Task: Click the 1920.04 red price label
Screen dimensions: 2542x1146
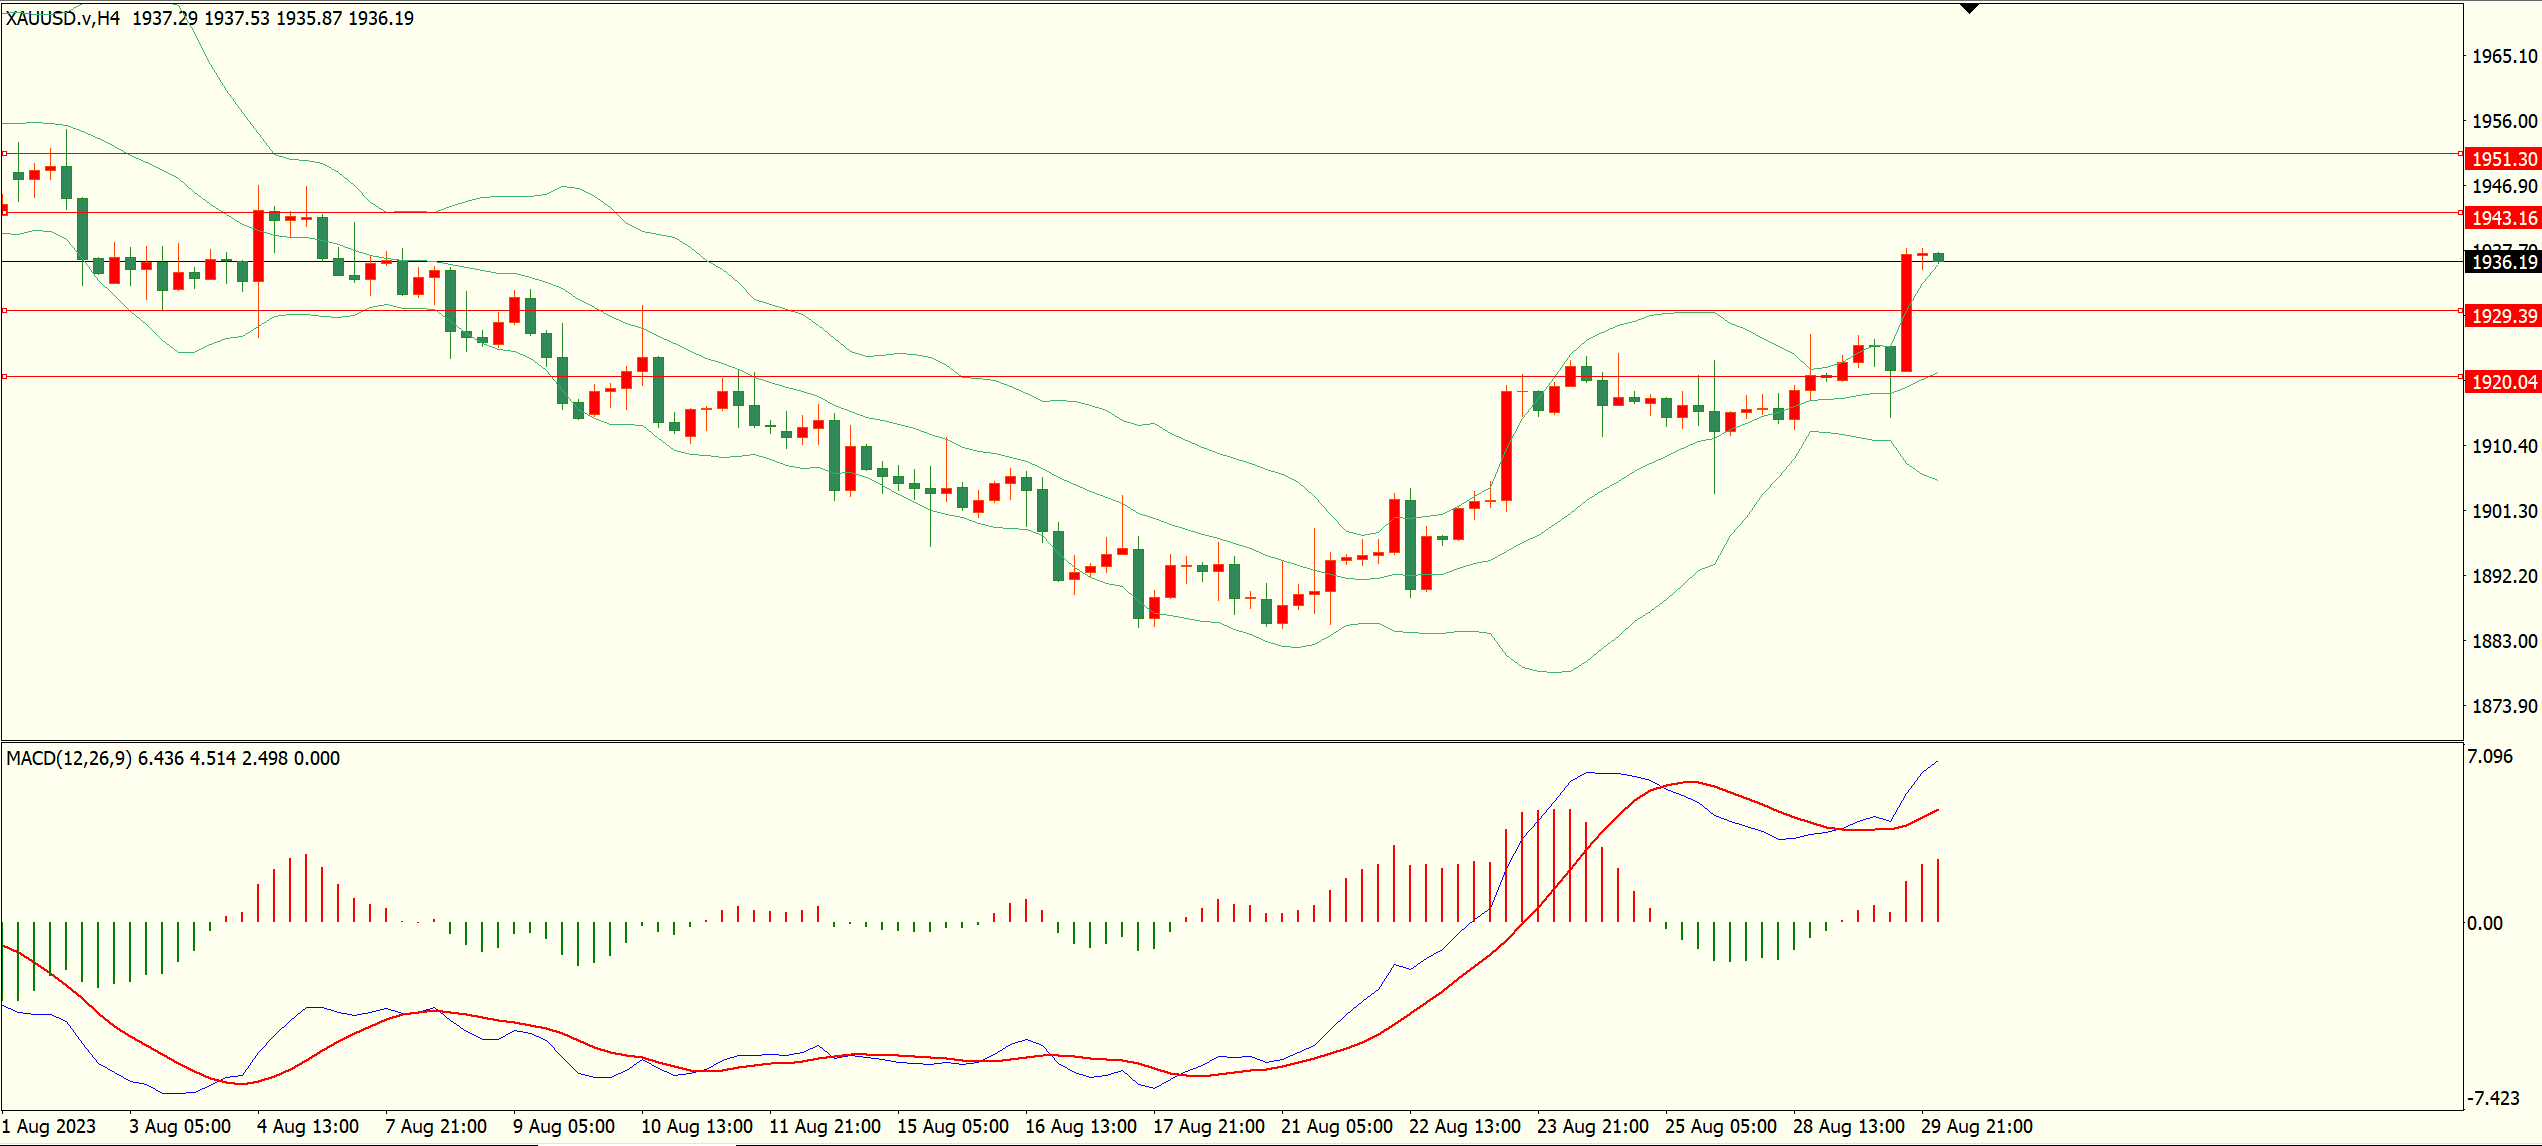Action: (x=2503, y=382)
